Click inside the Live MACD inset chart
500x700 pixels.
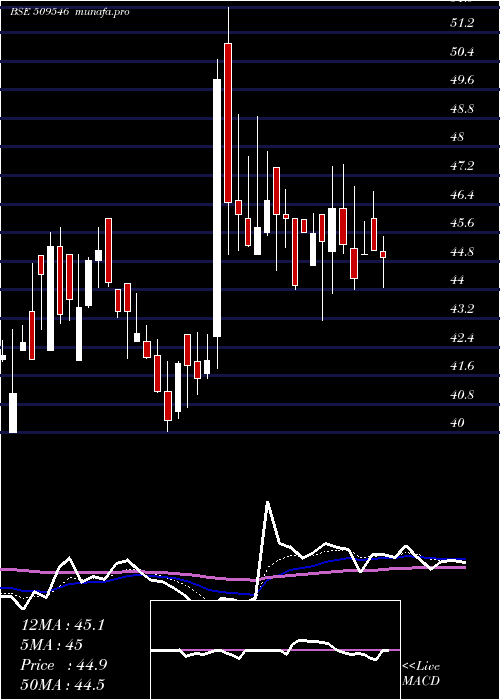pos(275,650)
